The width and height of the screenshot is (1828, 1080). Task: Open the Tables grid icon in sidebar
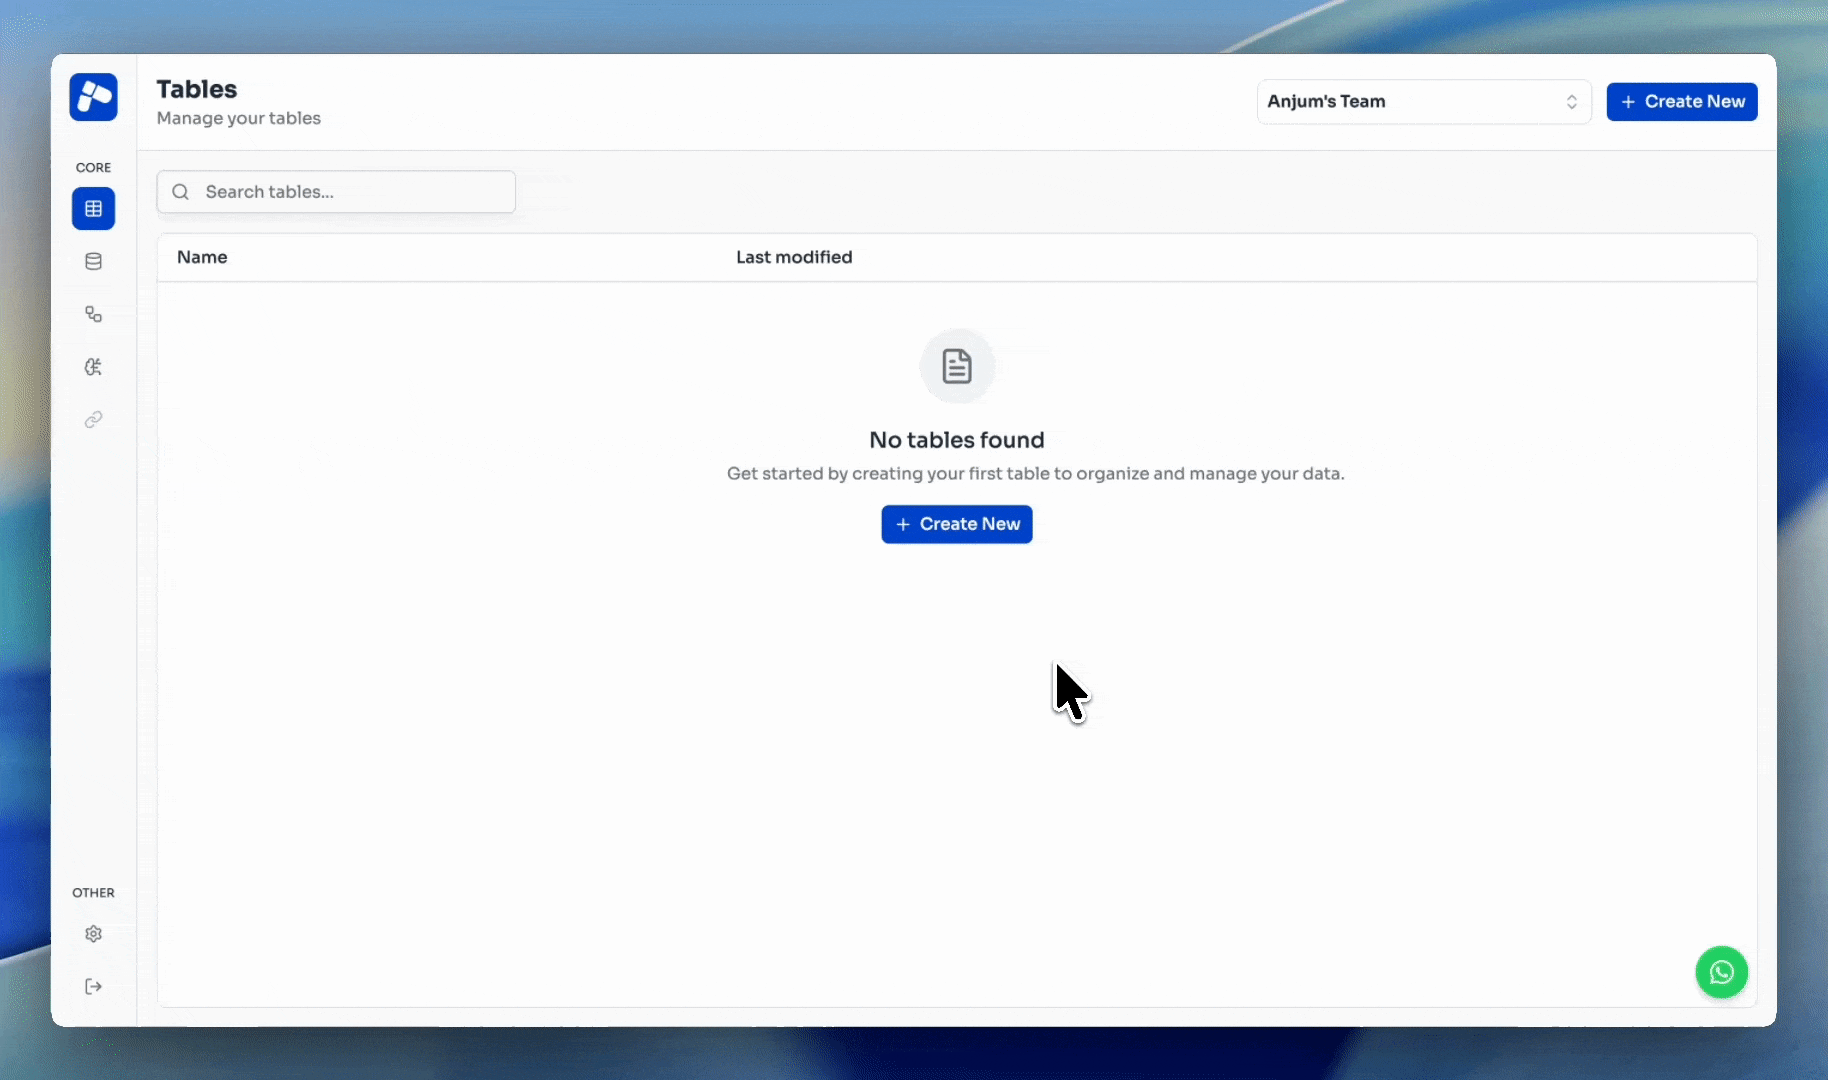point(93,209)
